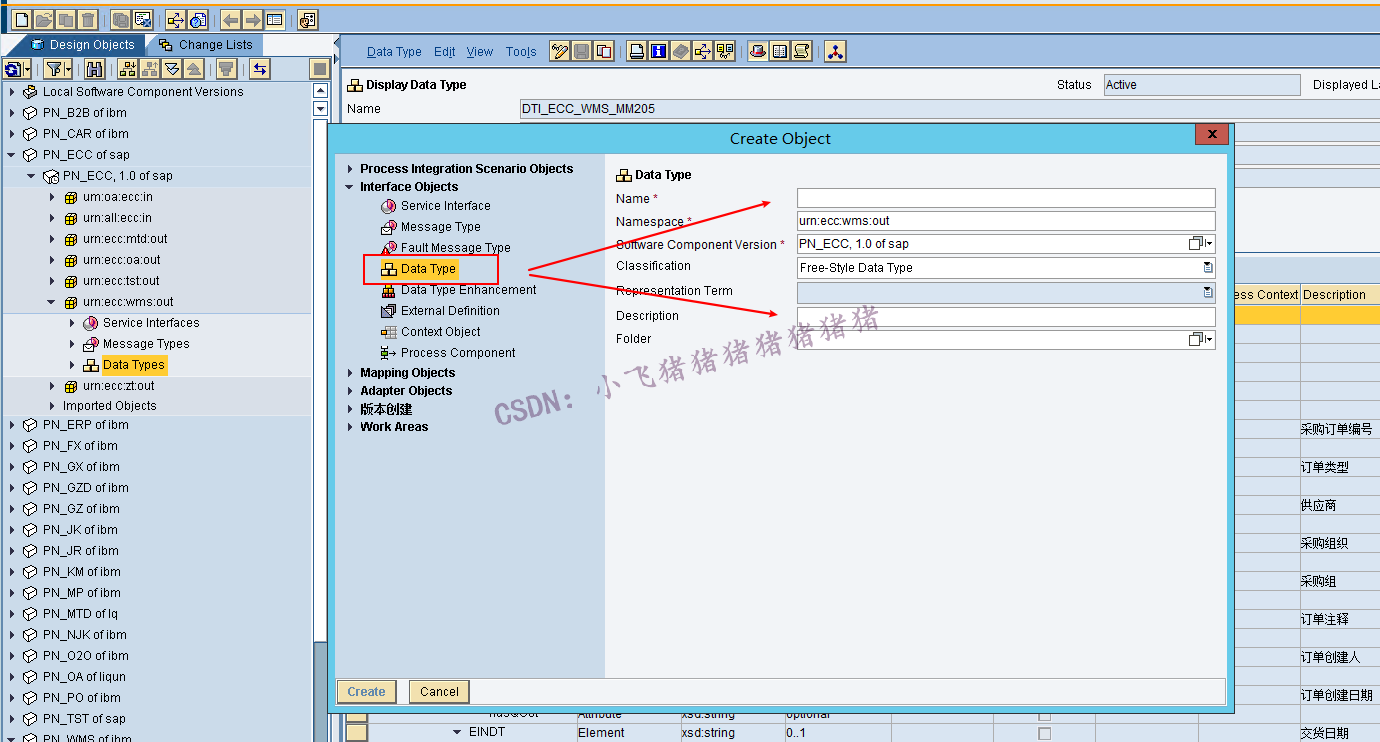
Task: Open Classification dropdown list
Action: (1208, 268)
